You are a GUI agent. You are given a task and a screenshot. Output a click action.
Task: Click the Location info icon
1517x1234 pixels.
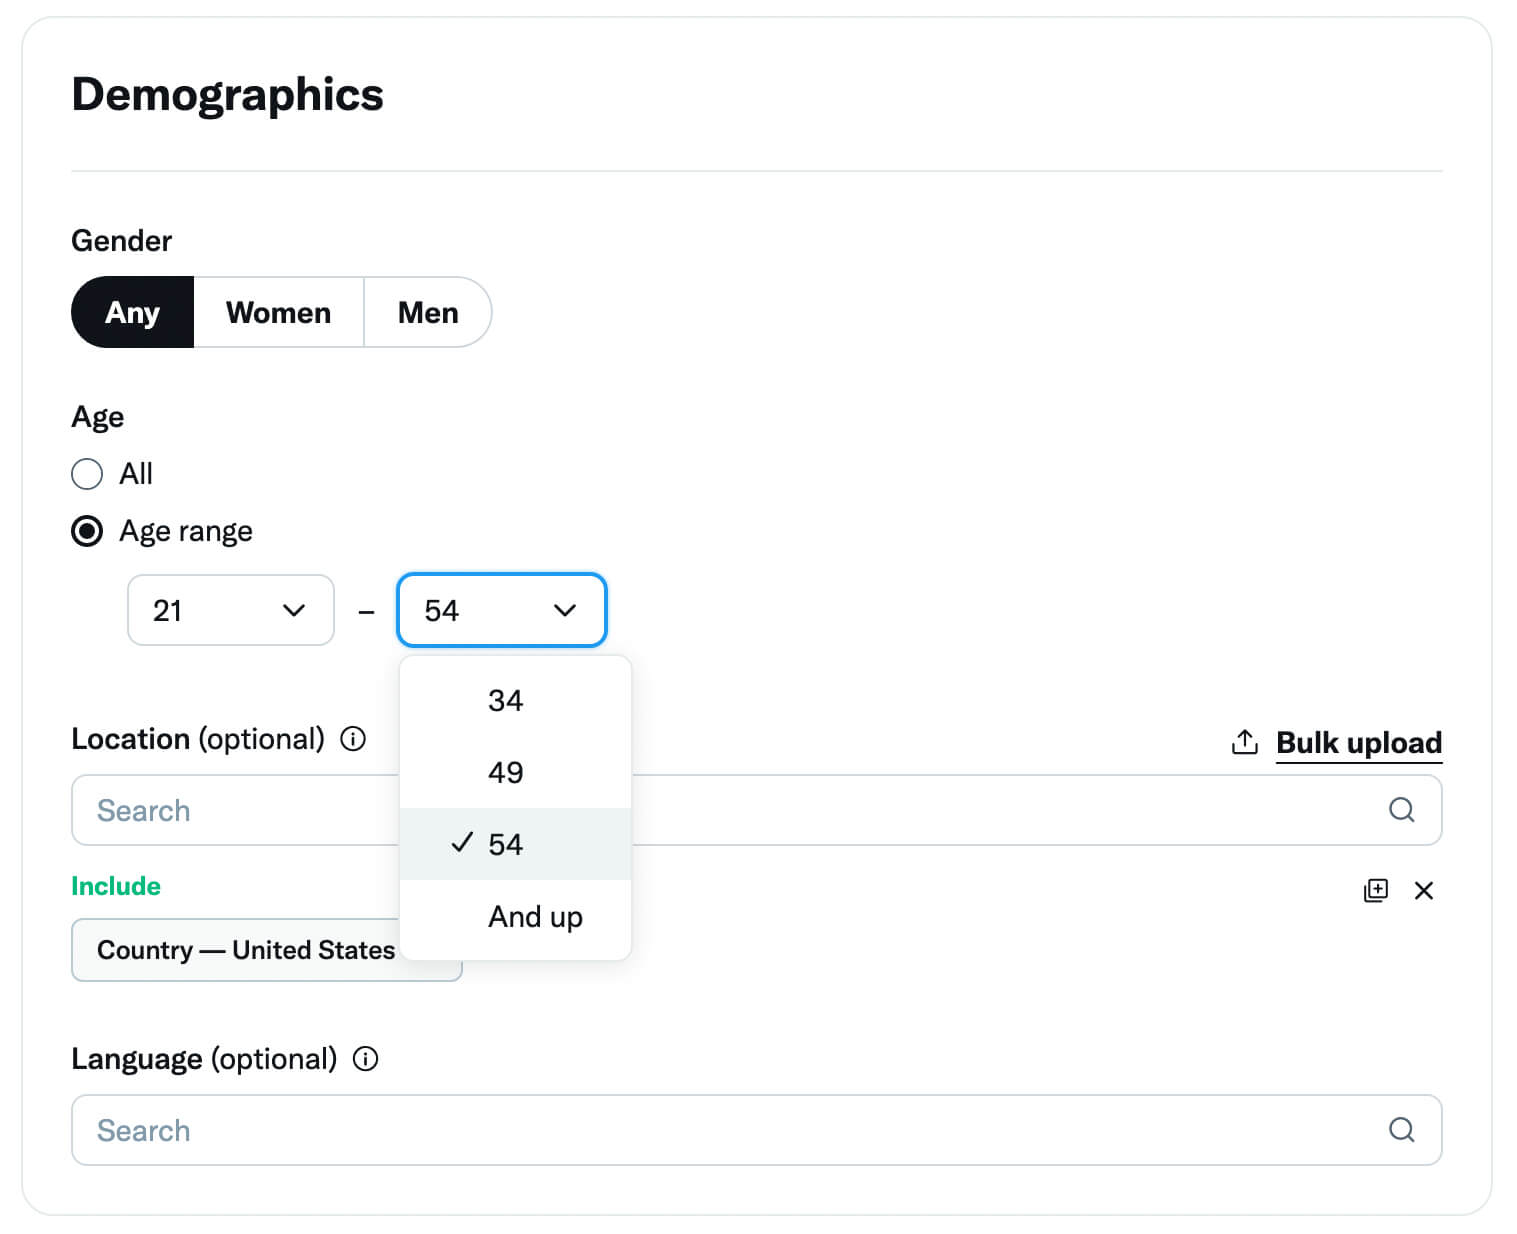pos(353,739)
